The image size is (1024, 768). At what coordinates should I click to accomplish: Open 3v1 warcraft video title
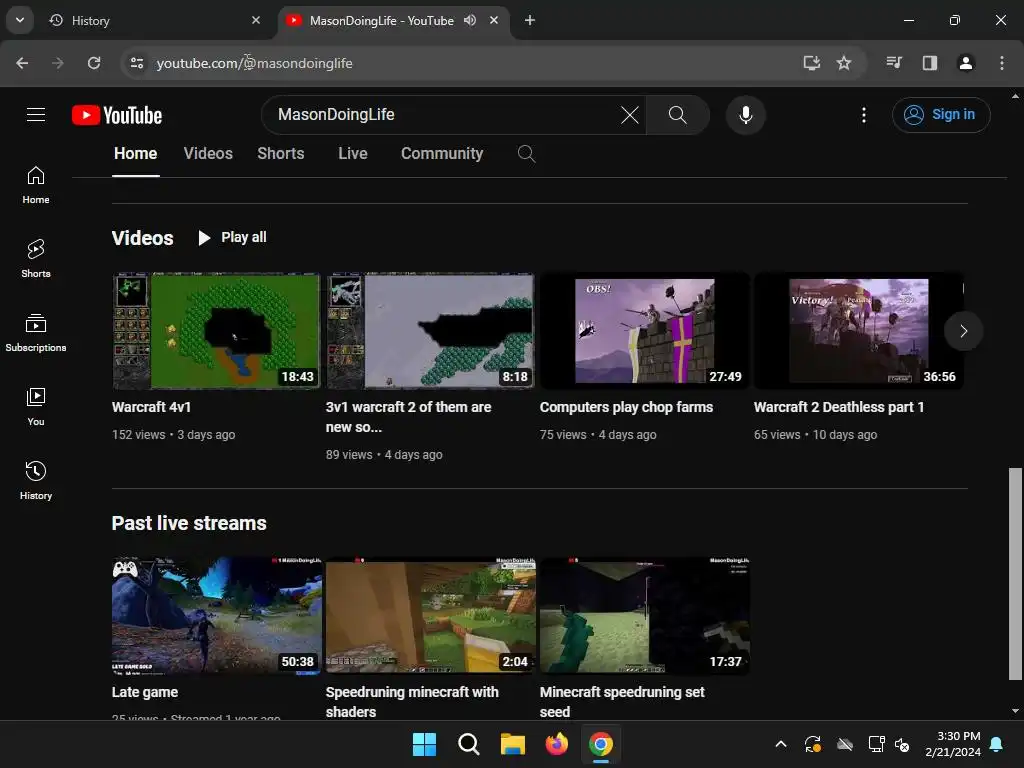coord(408,417)
